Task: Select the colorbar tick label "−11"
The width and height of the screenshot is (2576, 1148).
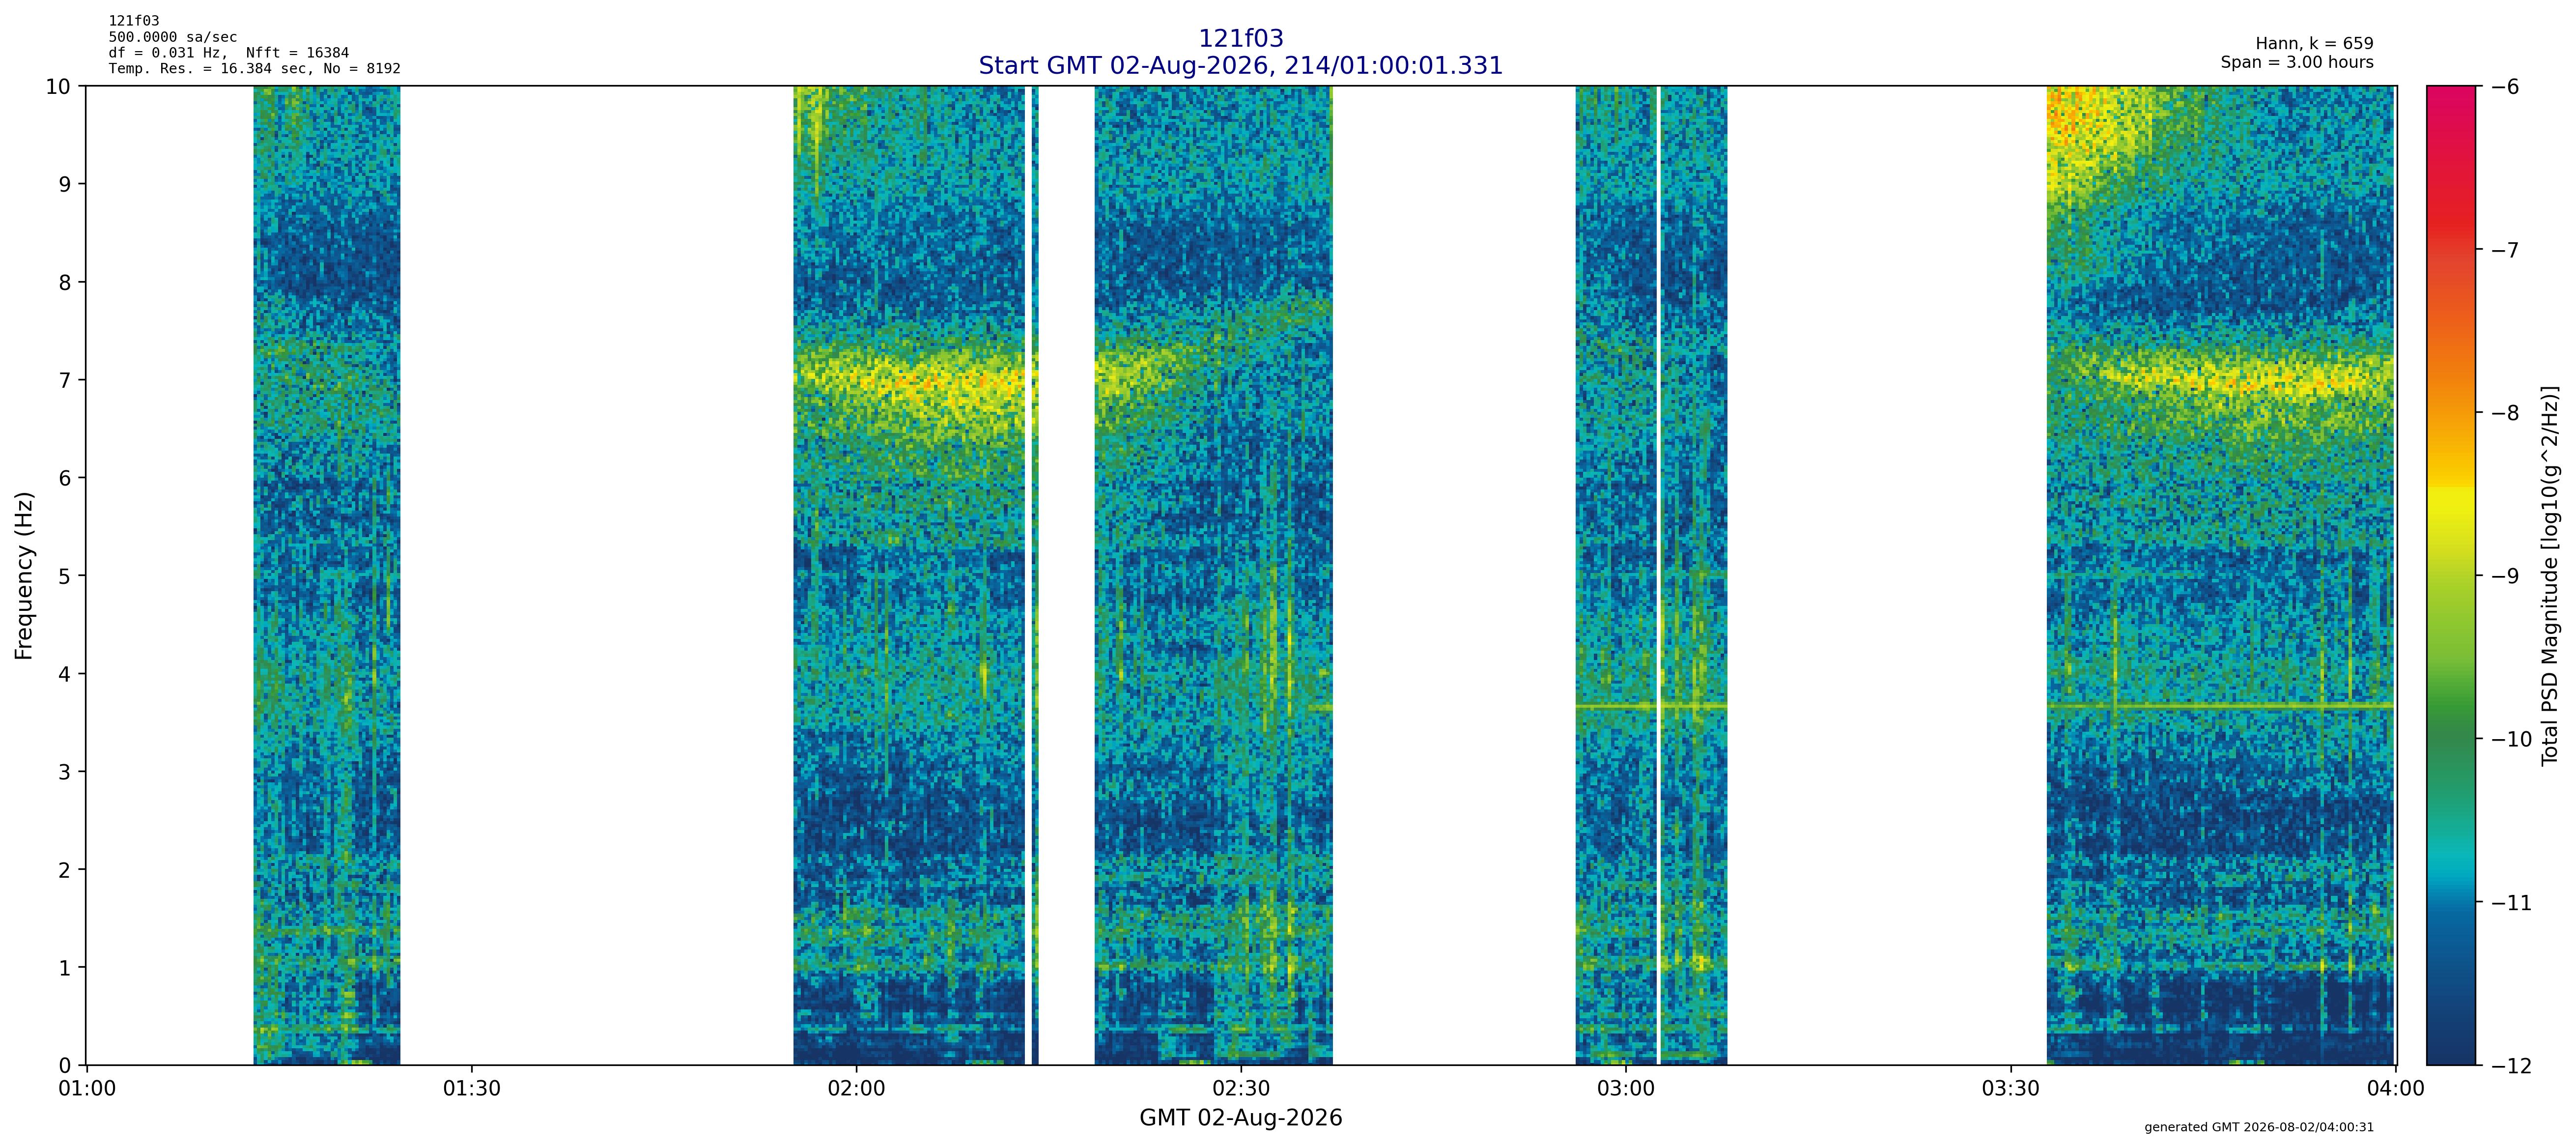Action: click(2510, 903)
